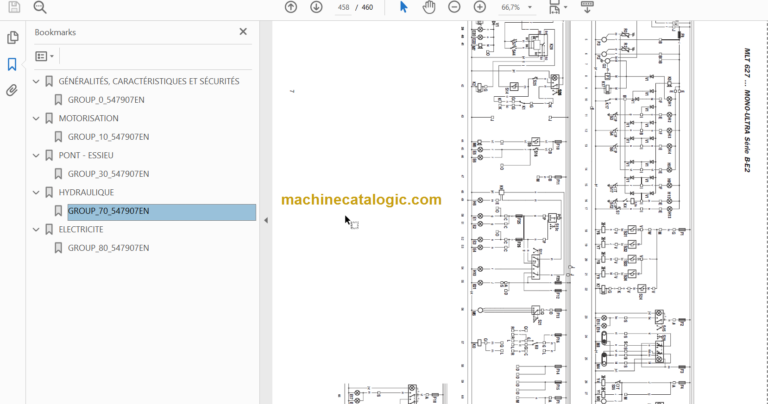Viewport: 768px width, 404px height.
Task: Select the HYDRAULIQUE bookmark
Action: click(86, 192)
